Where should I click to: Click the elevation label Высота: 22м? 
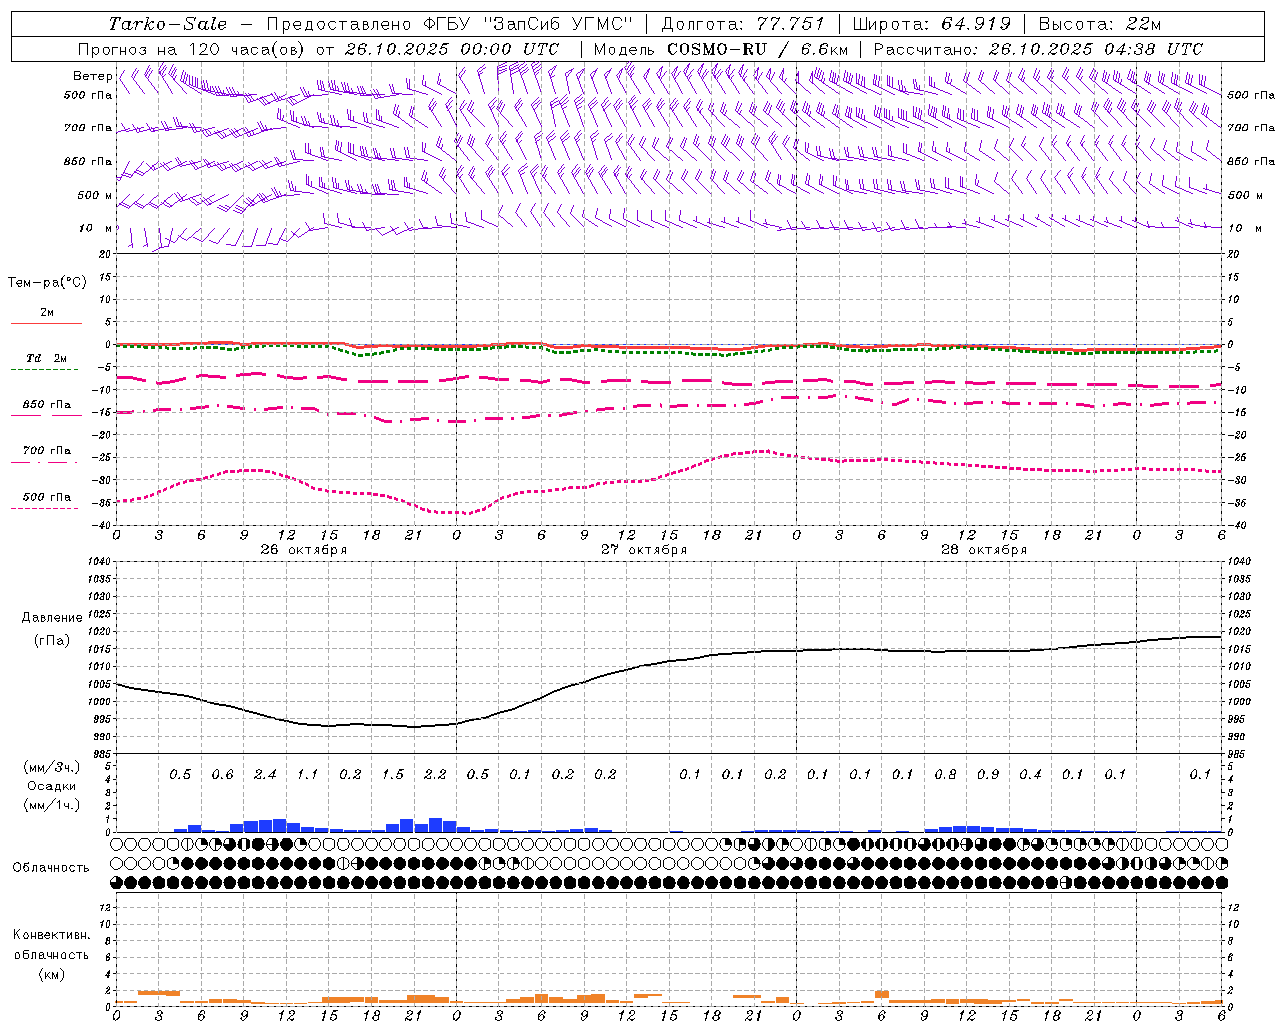click(x=1100, y=24)
